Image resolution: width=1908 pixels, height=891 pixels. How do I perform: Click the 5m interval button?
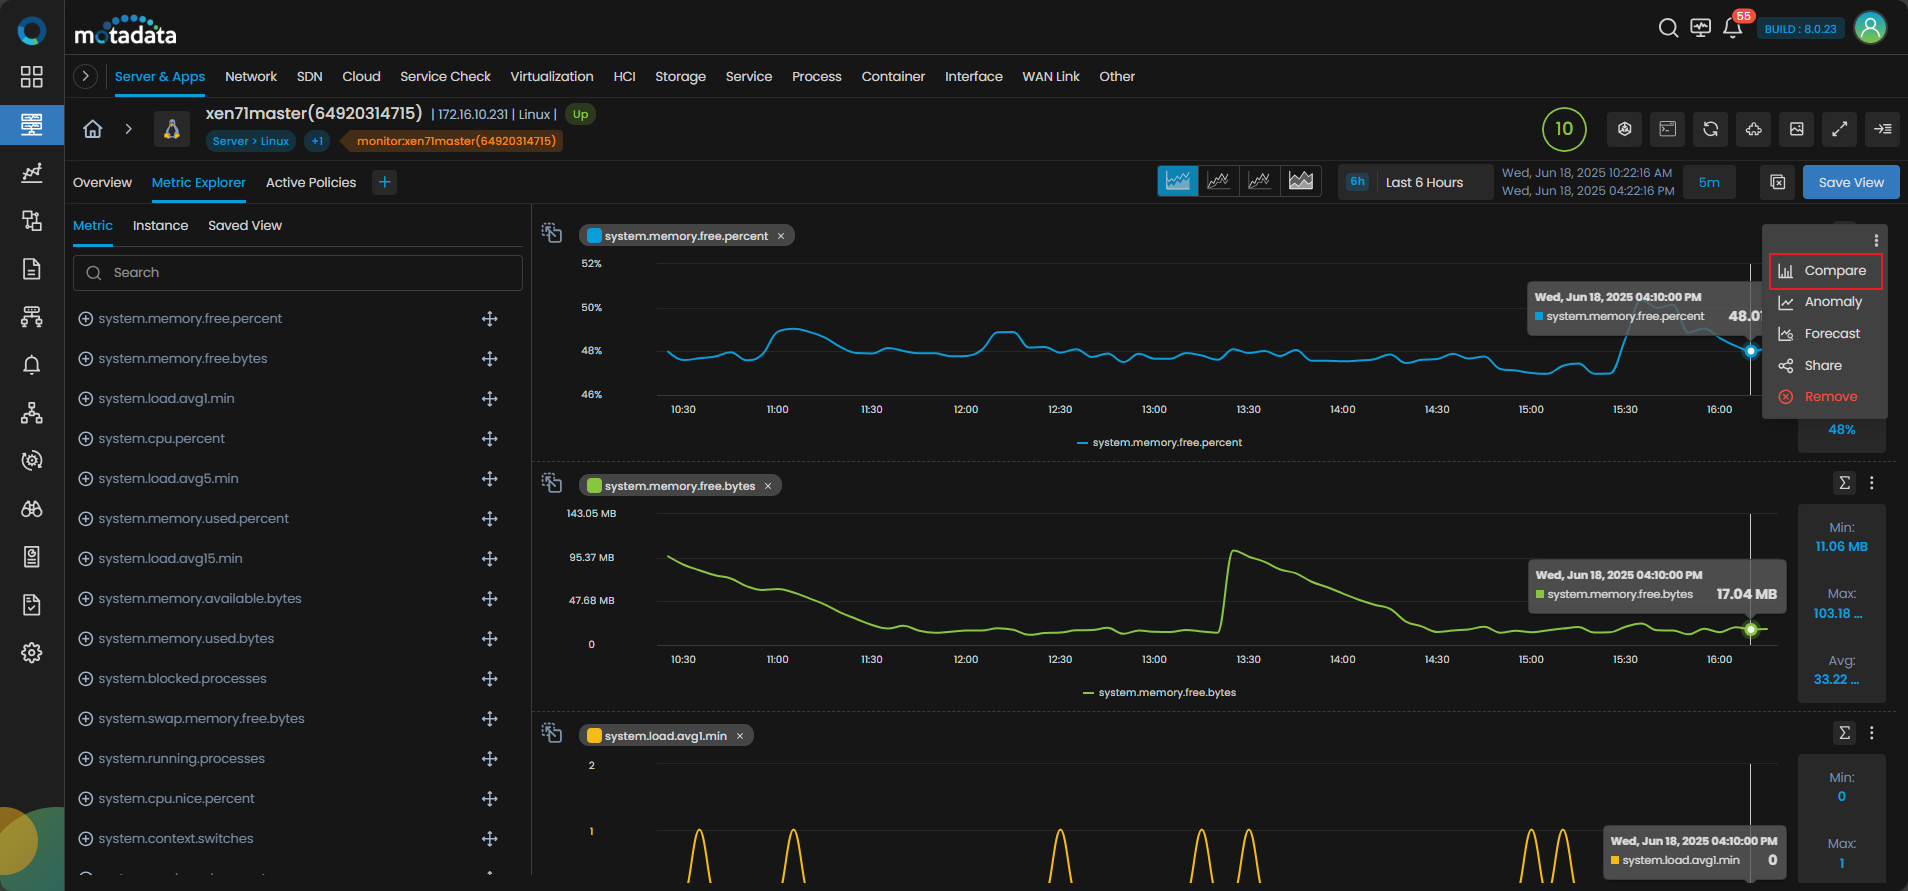tap(1709, 182)
